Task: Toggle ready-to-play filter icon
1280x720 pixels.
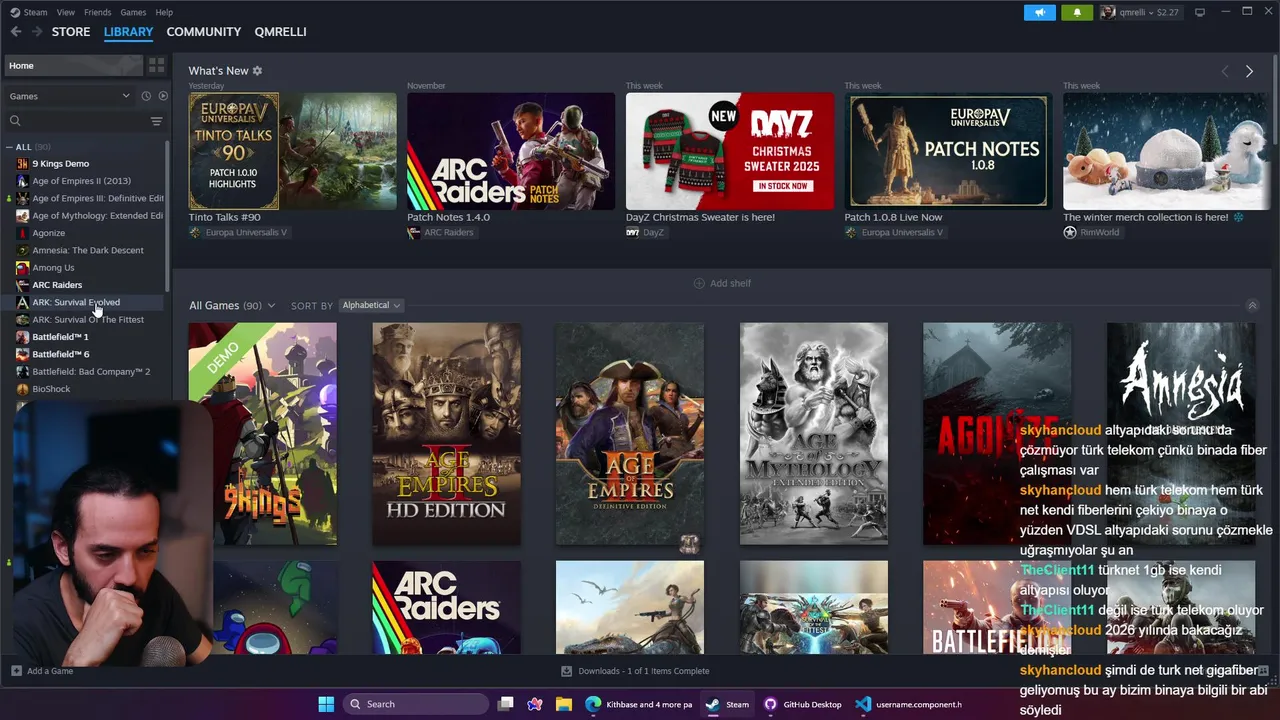Action: [163, 96]
